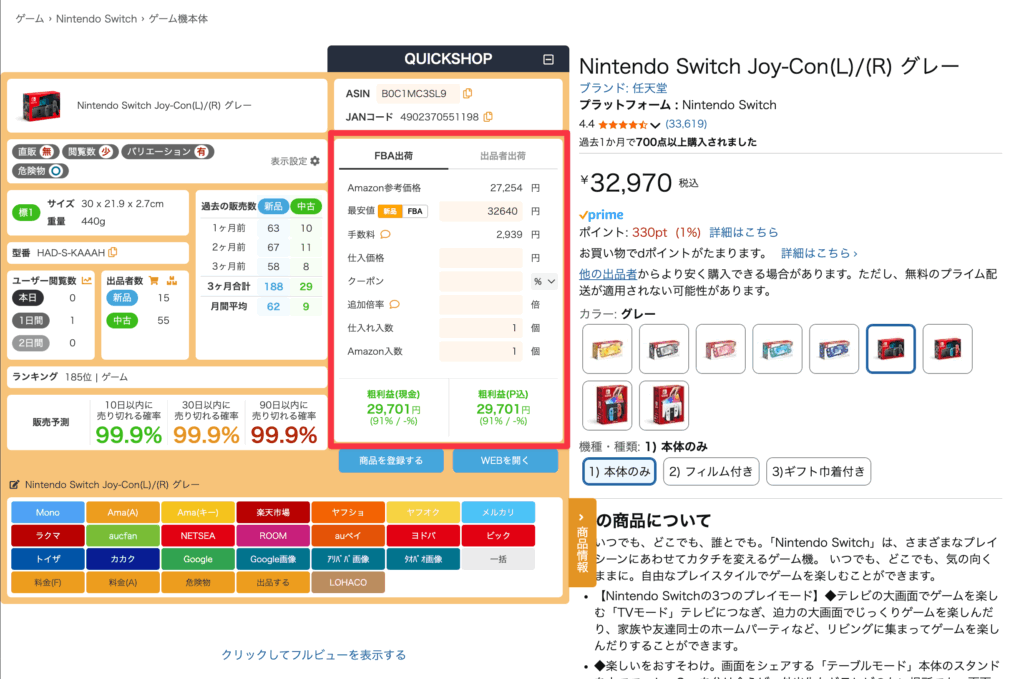Click the stacked boxes icon beside 出品者数
Image resolution: width=1024 pixels, height=679 pixels.
(x=172, y=280)
